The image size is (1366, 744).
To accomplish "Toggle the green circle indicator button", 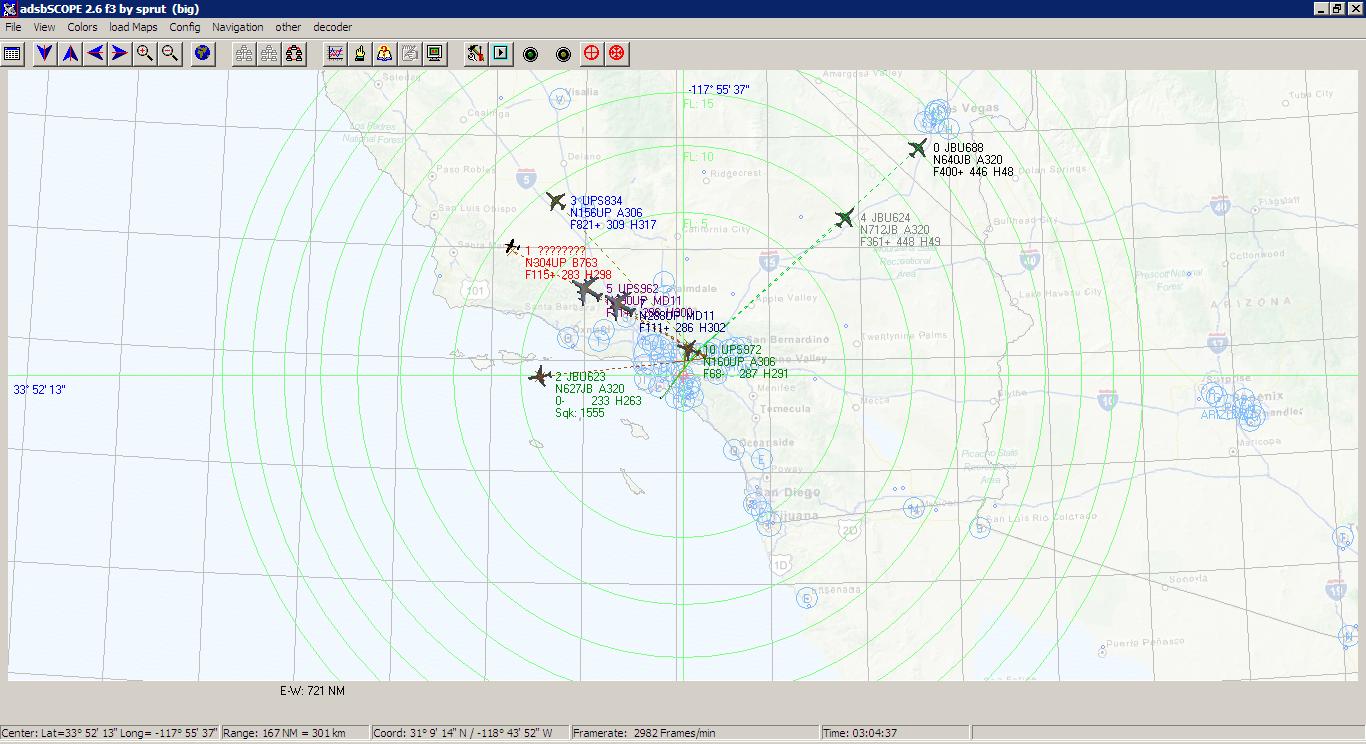I will [531, 54].
